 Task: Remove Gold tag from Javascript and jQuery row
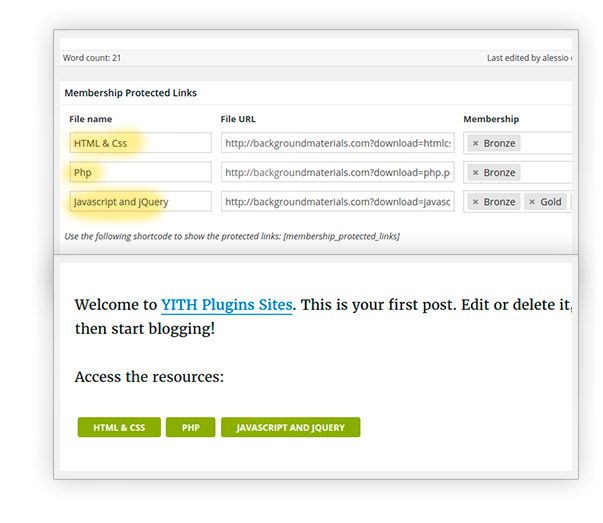tap(532, 202)
